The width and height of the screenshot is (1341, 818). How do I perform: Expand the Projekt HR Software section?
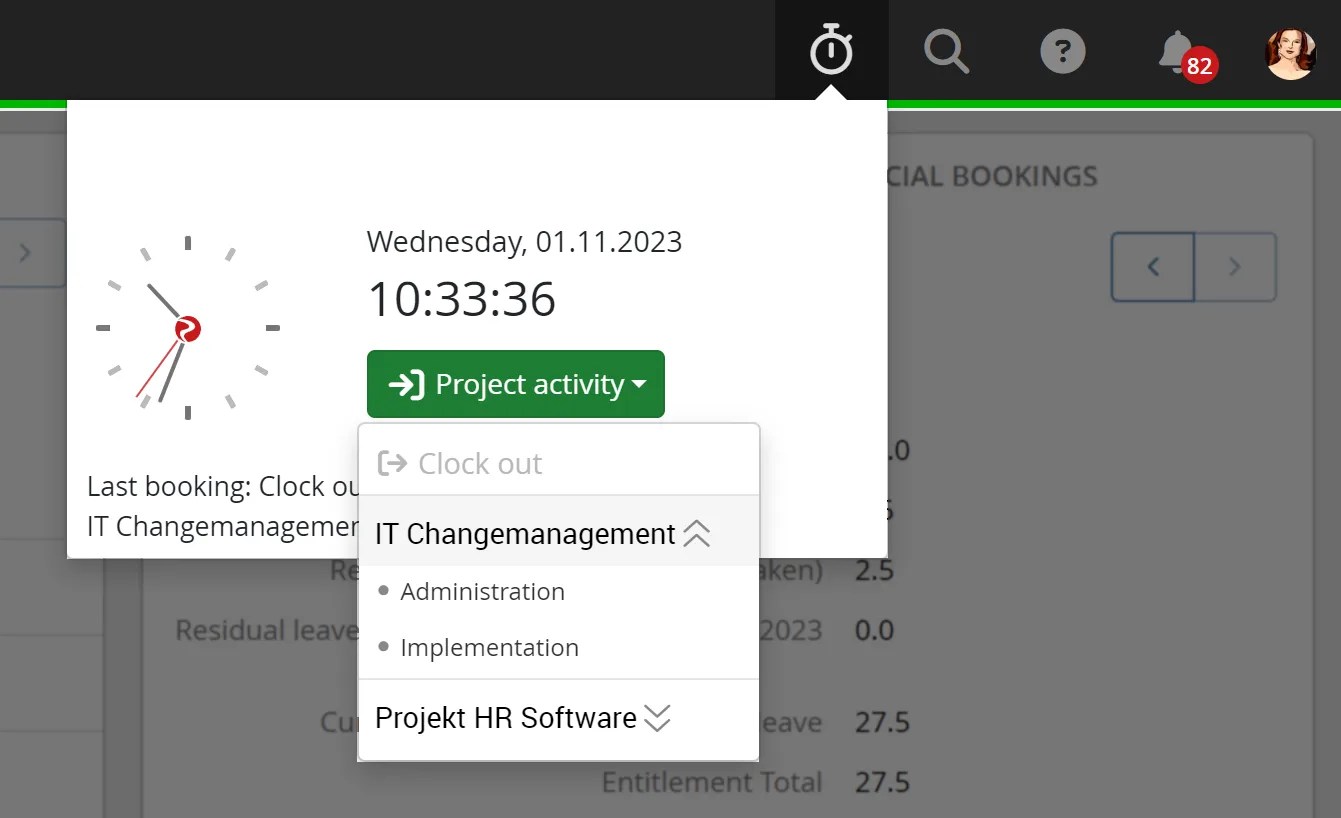[x=657, y=718]
